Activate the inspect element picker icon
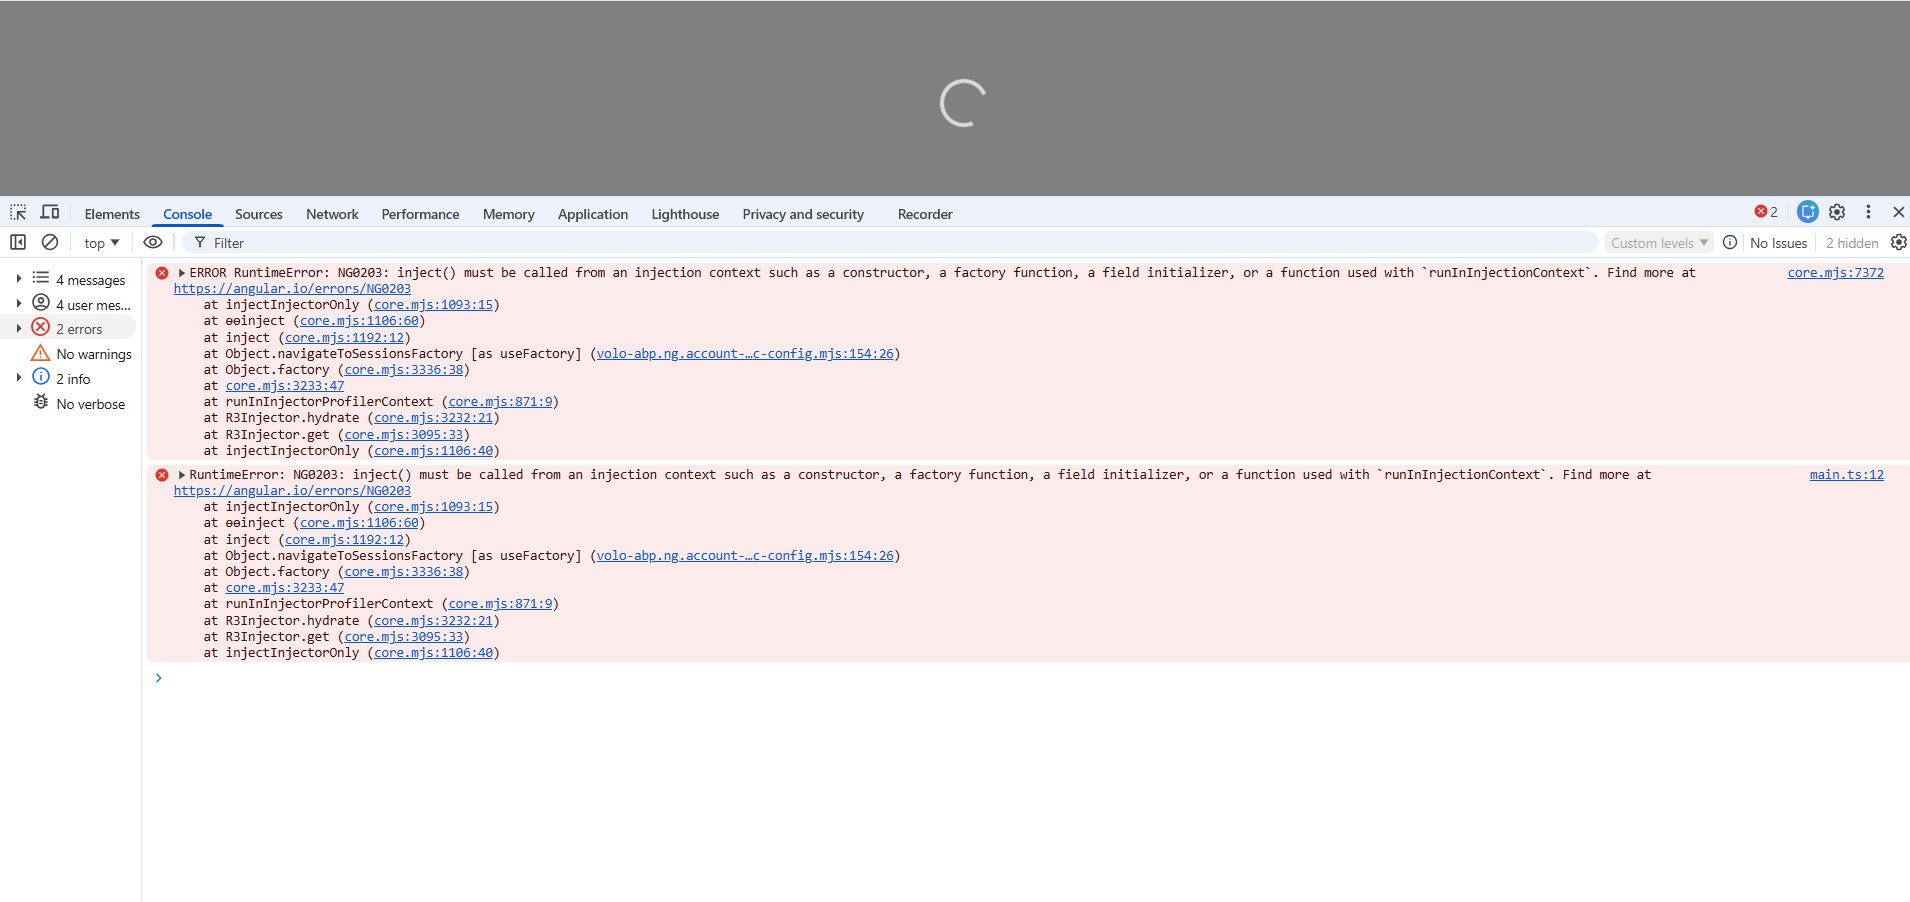 pyautogui.click(x=18, y=213)
